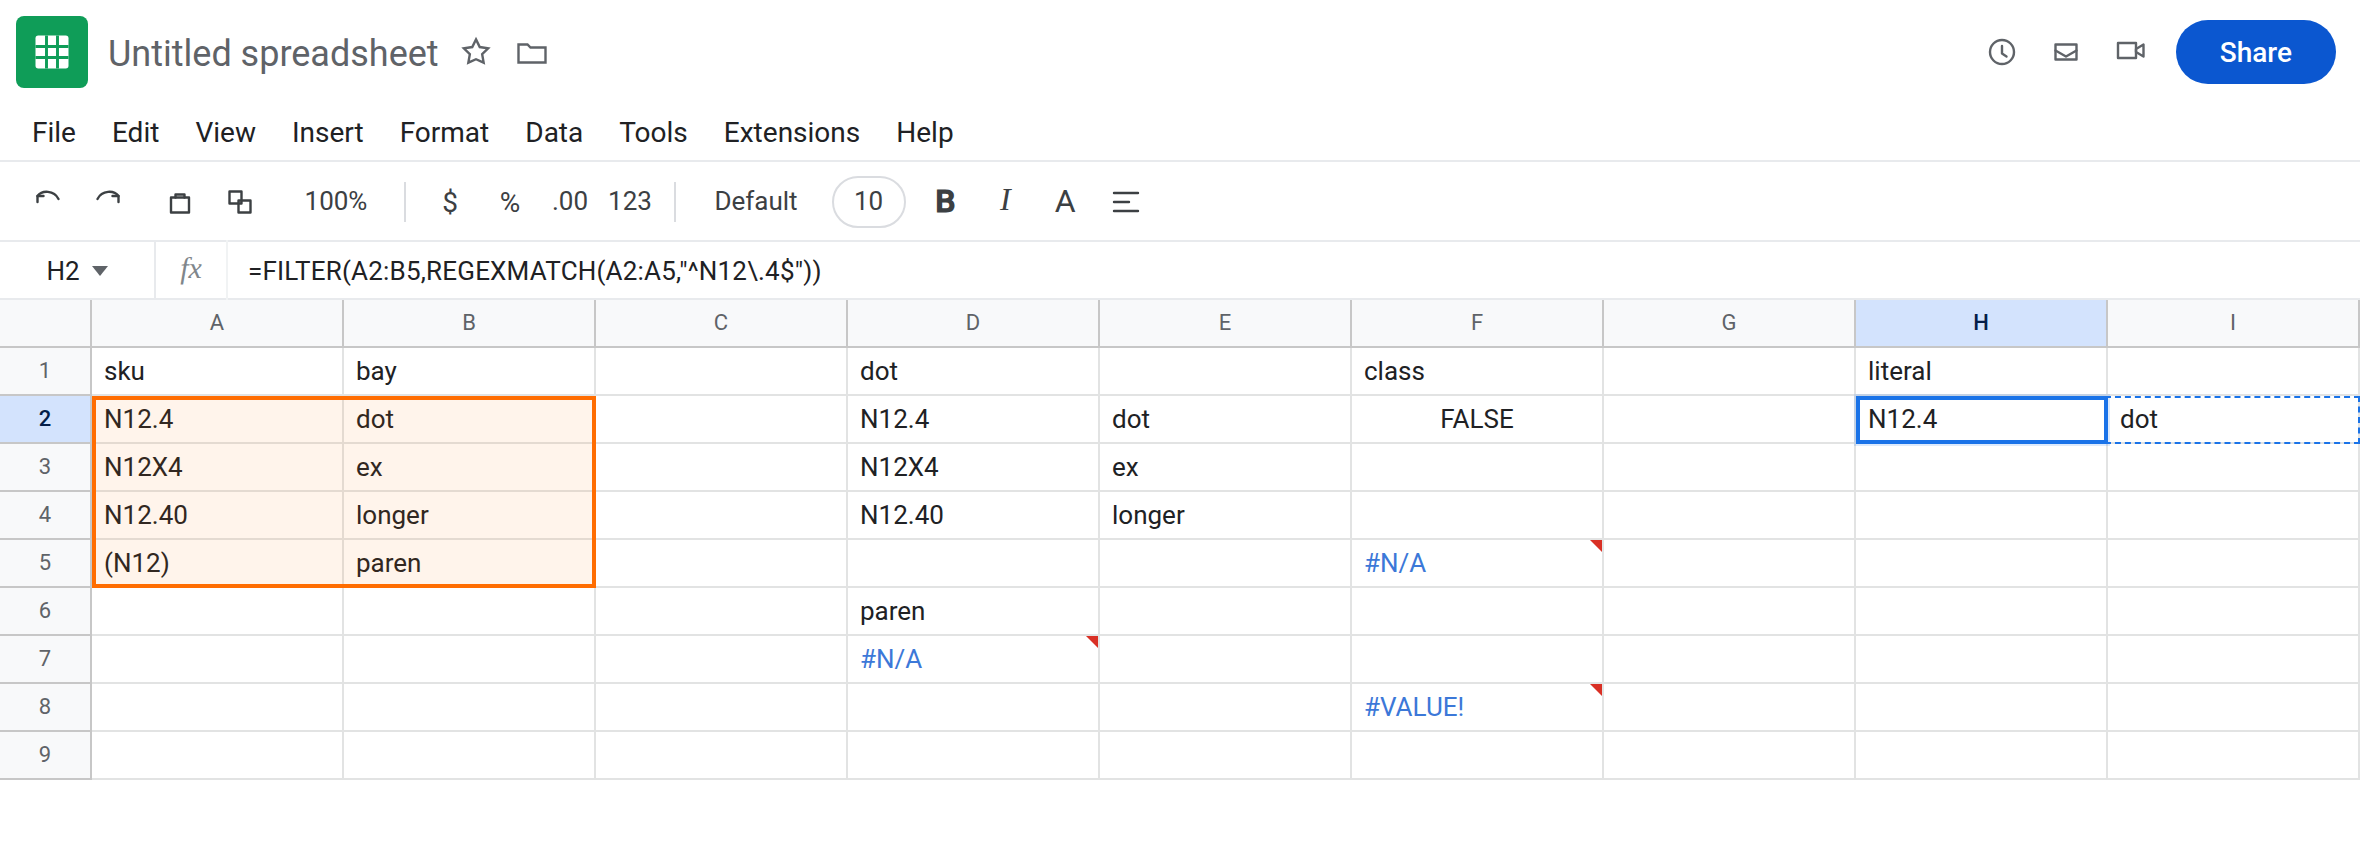The image size is (2360, 860).
Task: Open the Extensions menu
Action: click(x=792, y=133)
